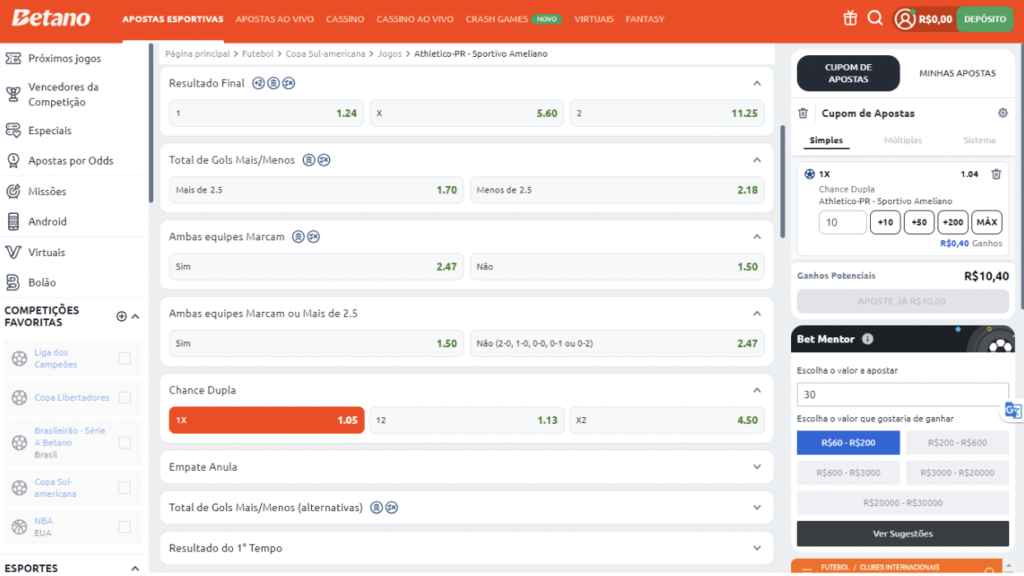Check the NBA checkbox
Screen dimensions: 1024x576
(x=124, y=526)
